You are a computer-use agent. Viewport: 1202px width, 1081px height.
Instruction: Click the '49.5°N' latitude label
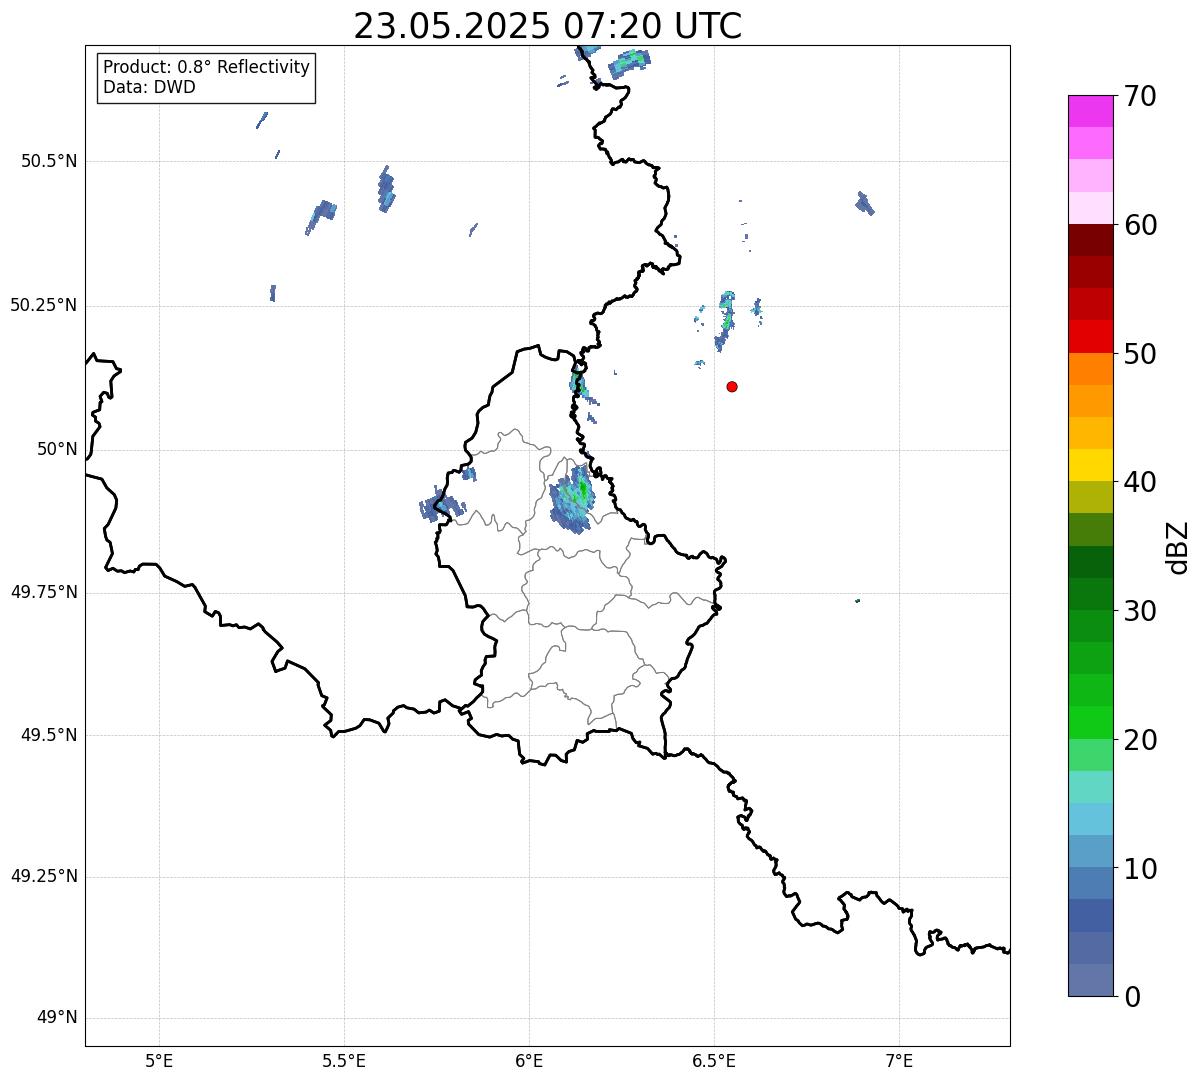pos(49,735)
